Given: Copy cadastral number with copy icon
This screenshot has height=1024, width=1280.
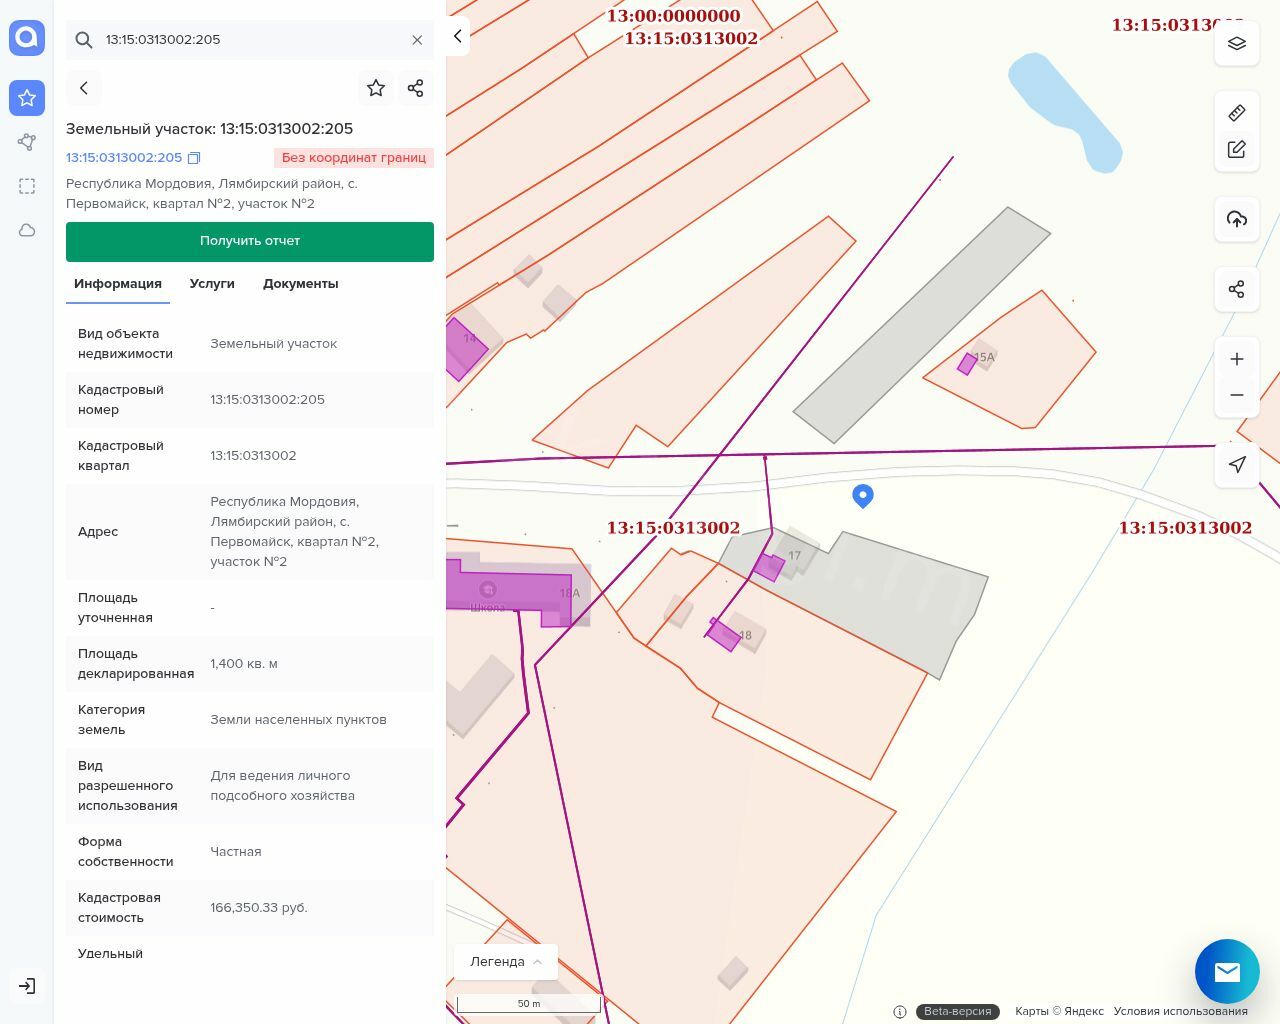Looking at the screenshot, I should pos(195,158).
